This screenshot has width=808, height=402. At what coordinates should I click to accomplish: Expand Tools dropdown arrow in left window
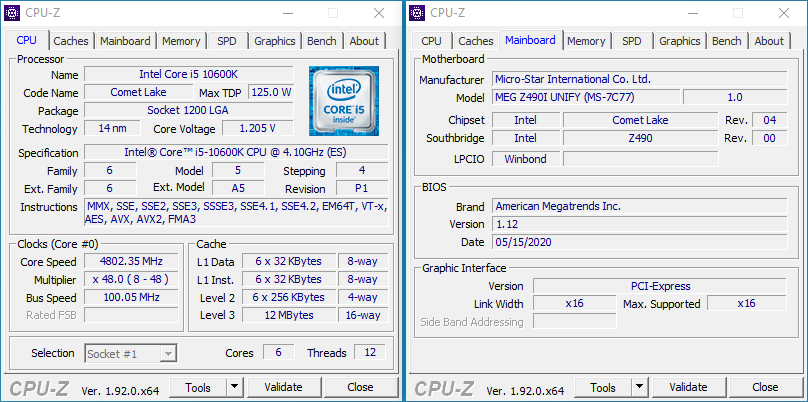(x=234, y=387)
